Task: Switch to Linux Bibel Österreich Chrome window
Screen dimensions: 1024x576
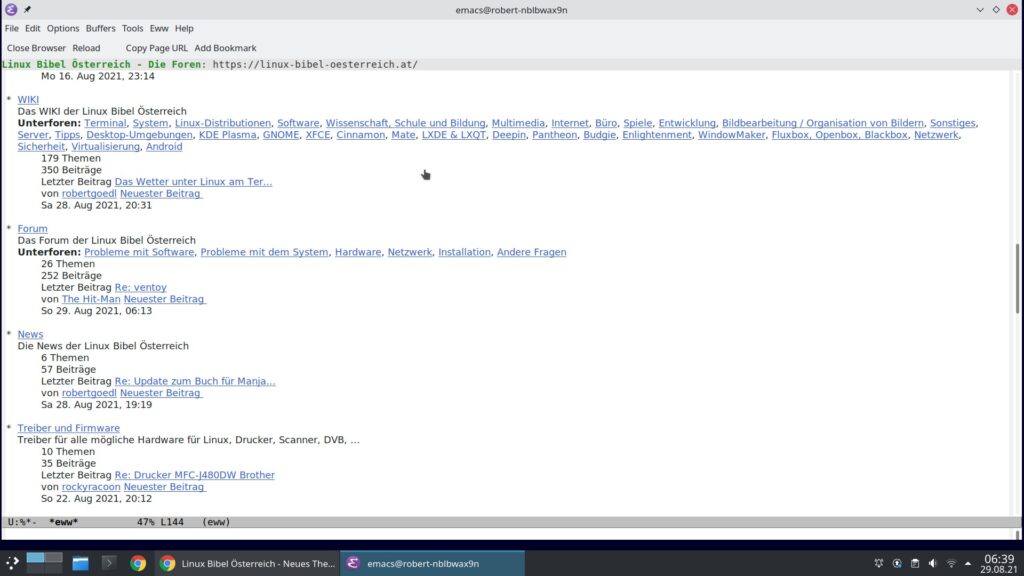Action: tap(247, 563)
